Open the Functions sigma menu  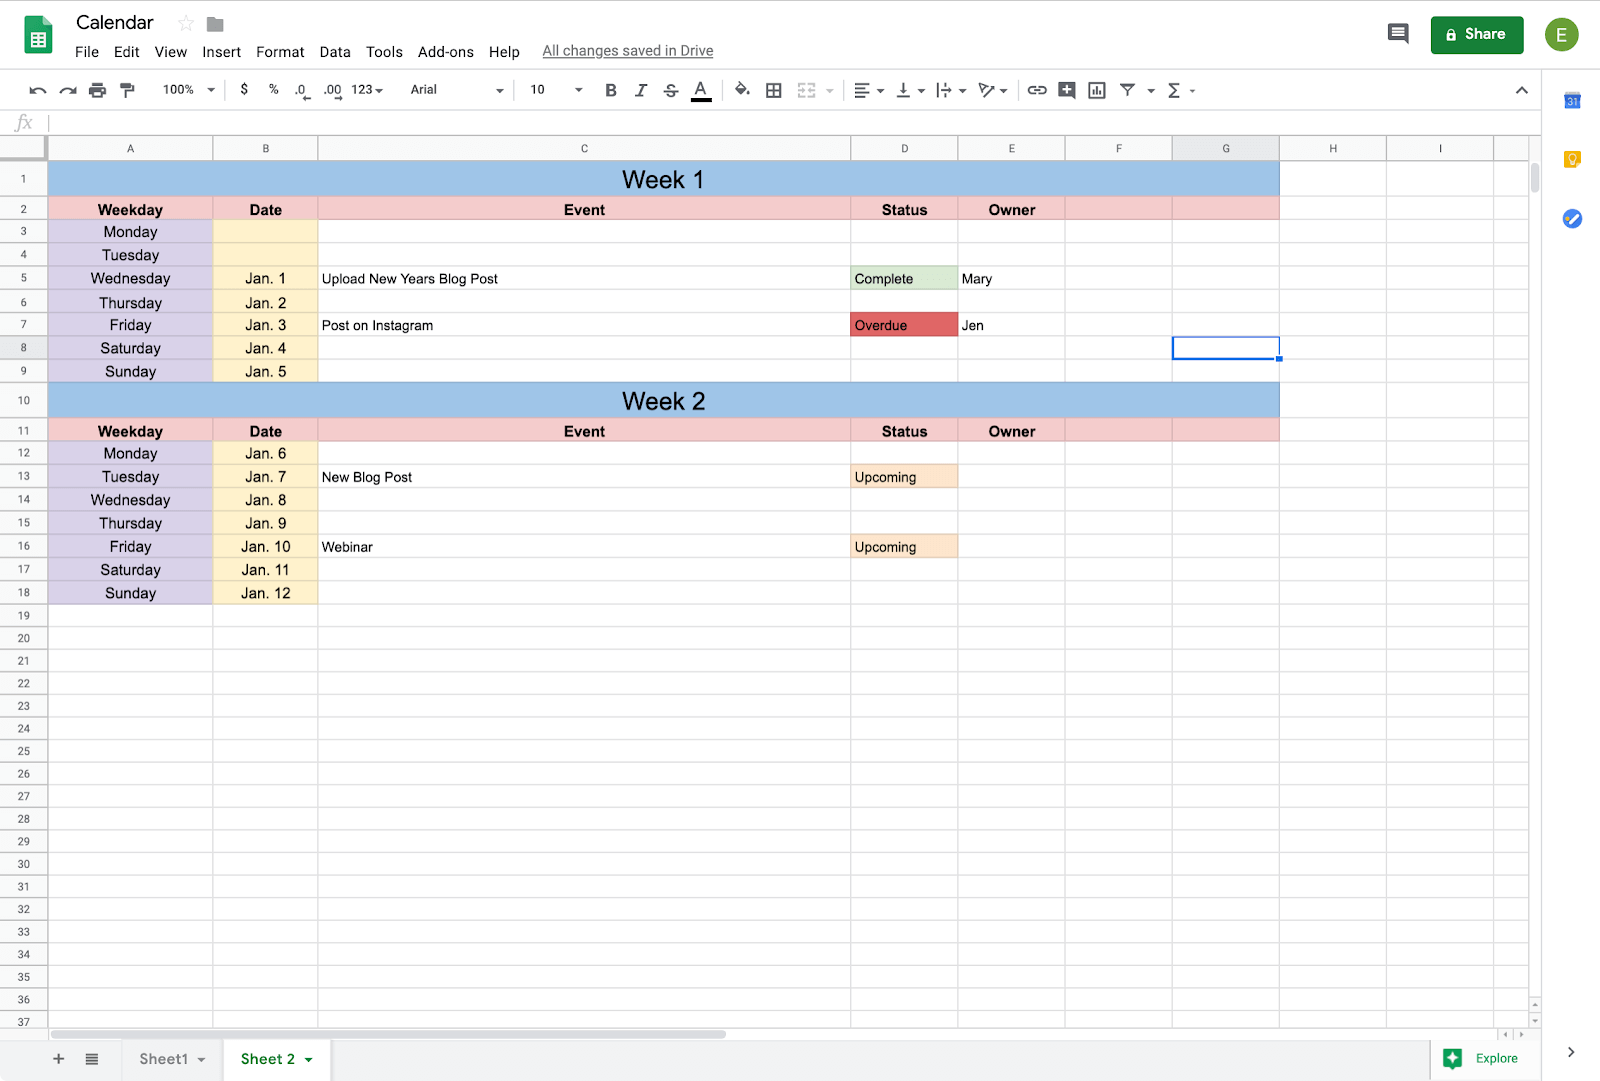pos(1180,90)
